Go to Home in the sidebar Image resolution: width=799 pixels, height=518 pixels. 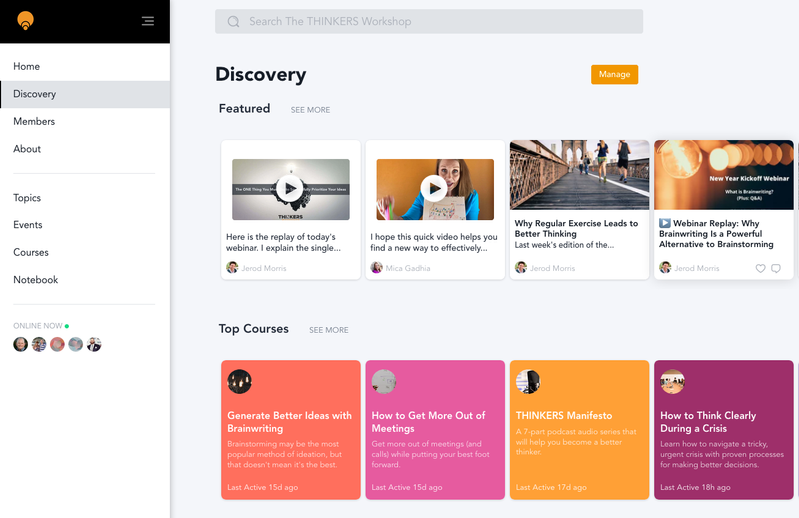pyautogui.click(x=85, y=66)
